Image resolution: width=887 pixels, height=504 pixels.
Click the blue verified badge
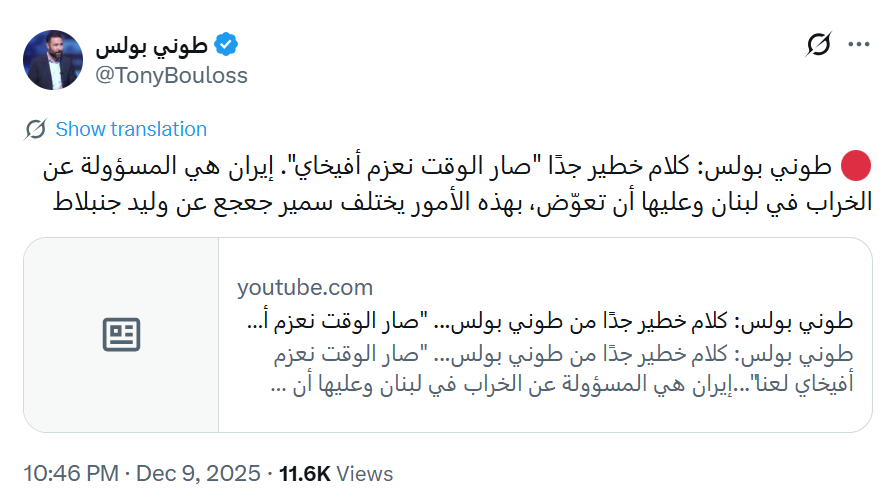click(x=227, y=45)
